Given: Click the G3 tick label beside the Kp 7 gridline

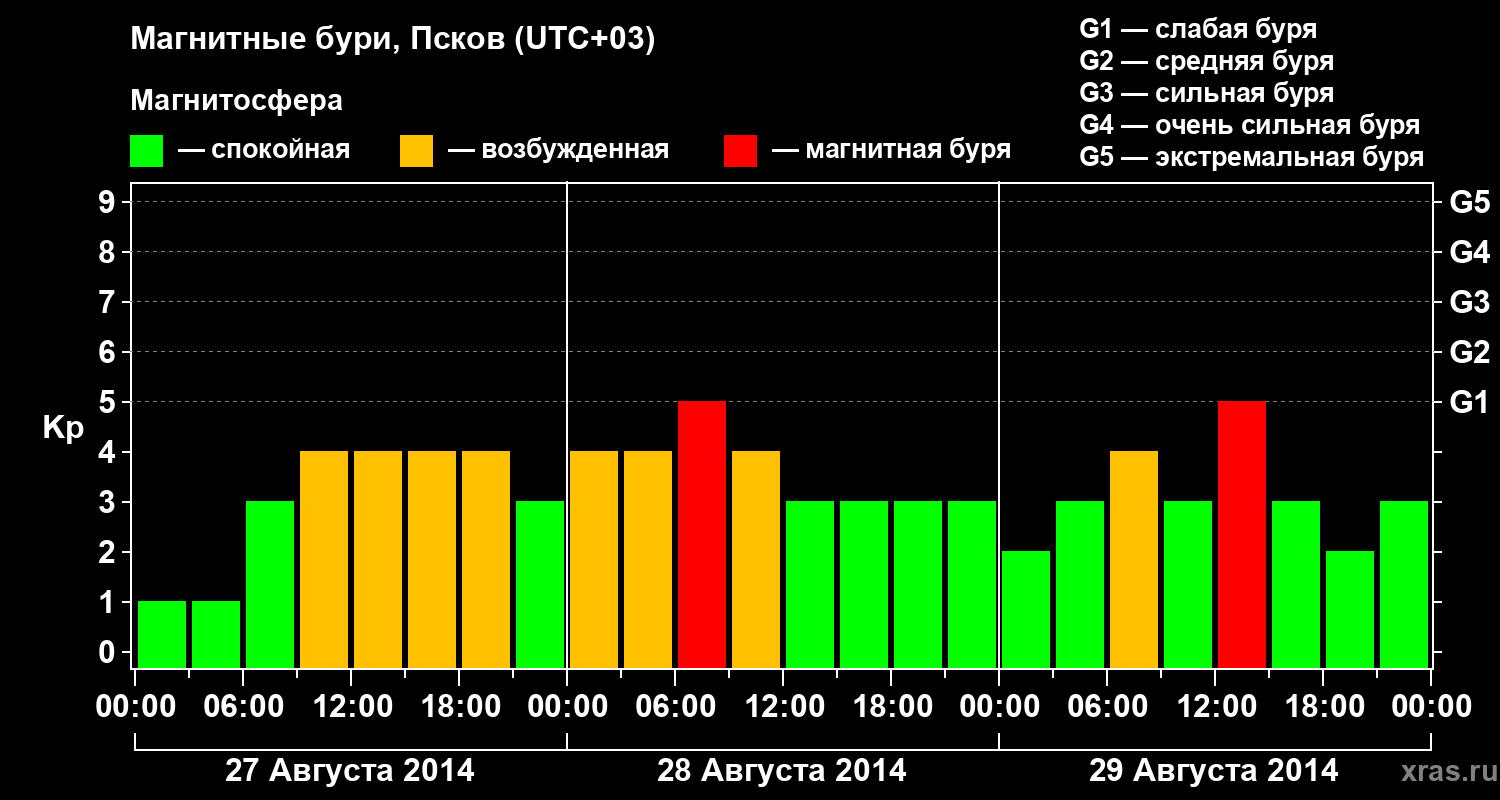Looking at the screenshot, I should tap(1469, 302).
